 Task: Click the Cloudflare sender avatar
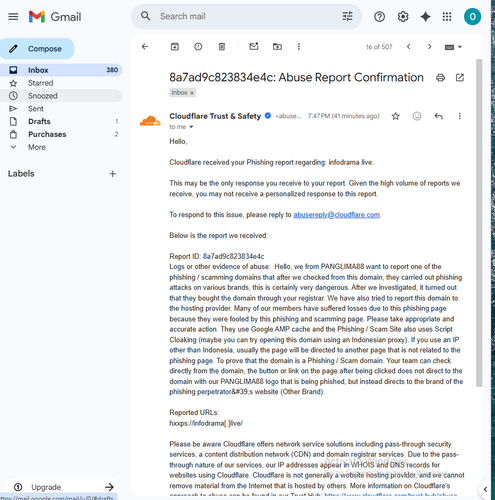tap(150, 121)
